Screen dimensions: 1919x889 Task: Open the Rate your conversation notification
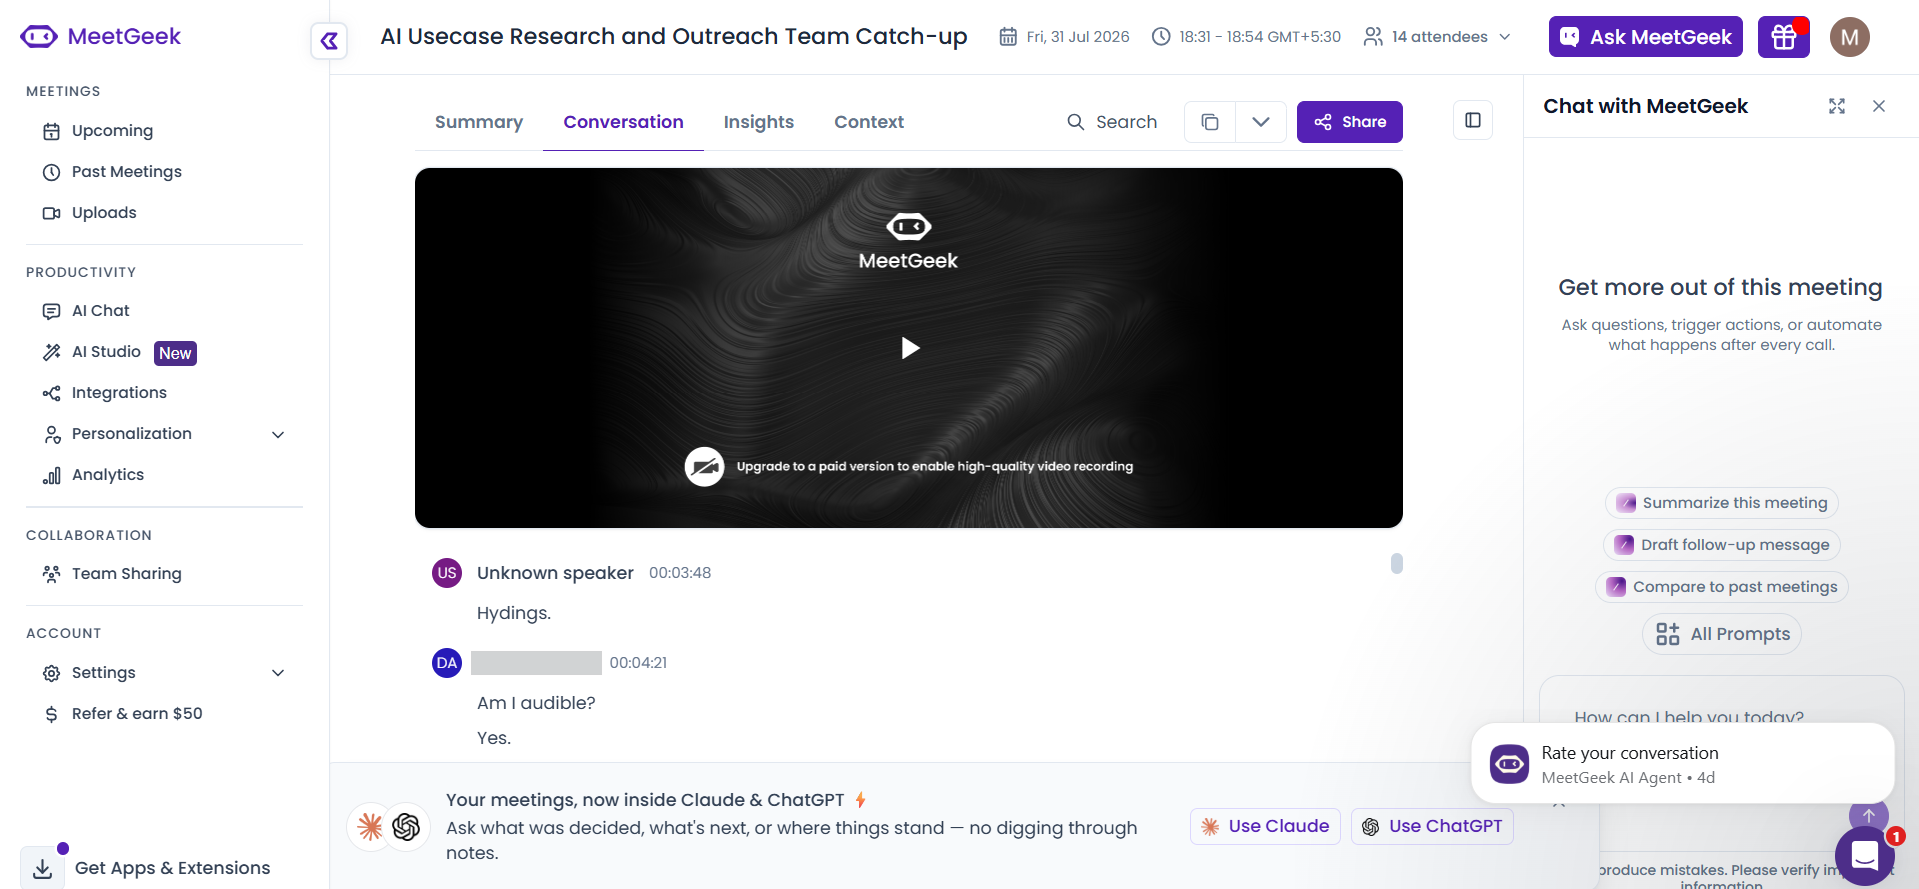pos(1683,764)
